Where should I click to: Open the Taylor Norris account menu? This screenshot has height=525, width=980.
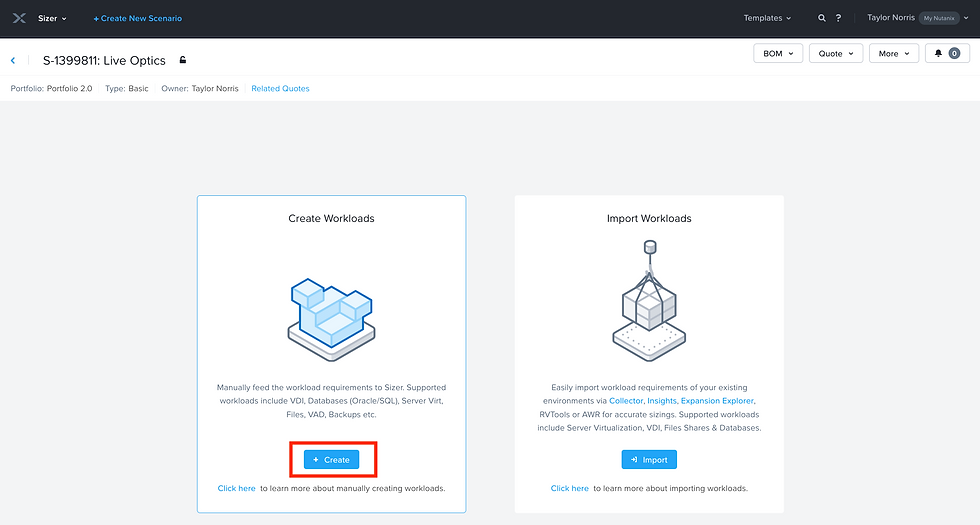(918, 18)
